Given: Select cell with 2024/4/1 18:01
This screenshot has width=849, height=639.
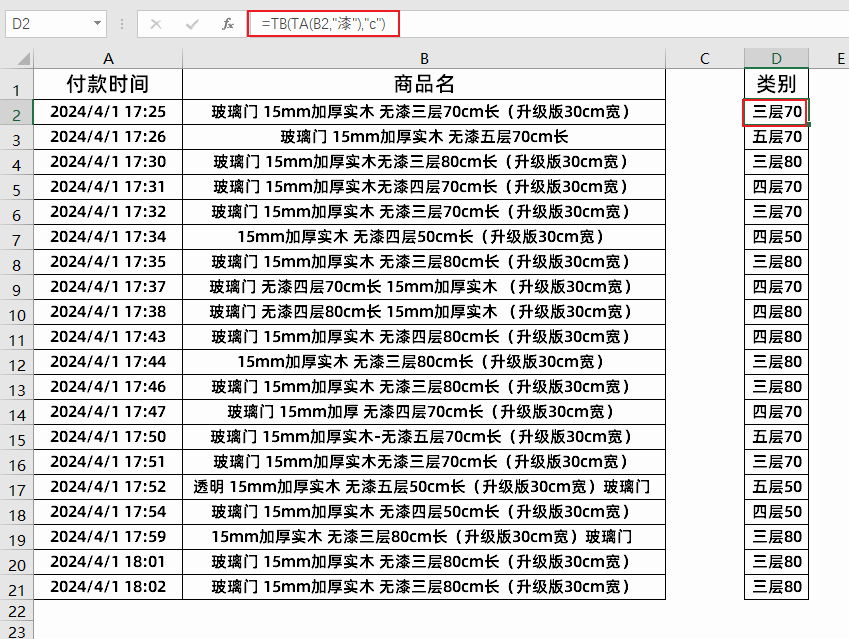Looking at the screenshot, I should click(108, 562).
